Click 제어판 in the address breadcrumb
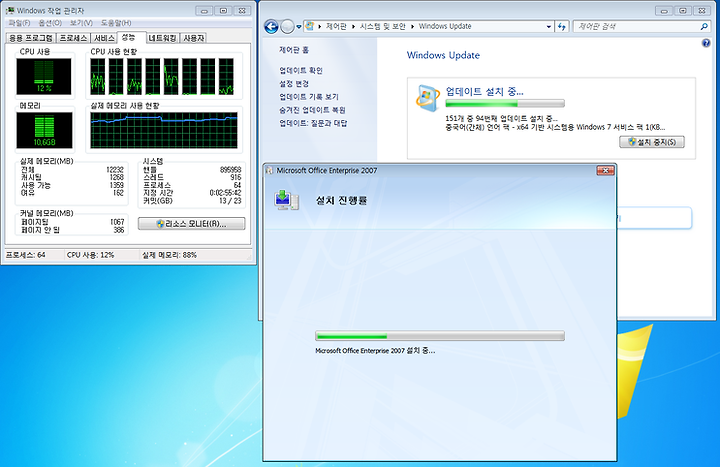This screenshot has height=467, width=720. [x=336, y=26]
